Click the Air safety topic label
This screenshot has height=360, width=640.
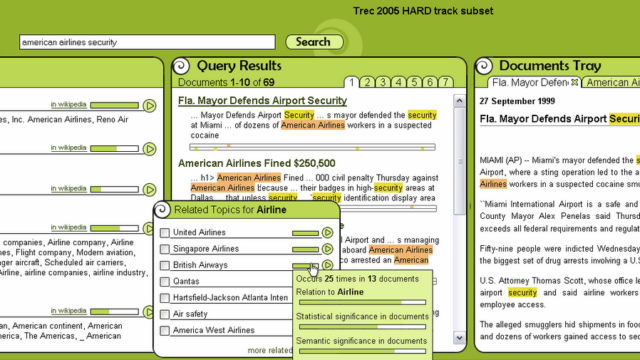190,314
